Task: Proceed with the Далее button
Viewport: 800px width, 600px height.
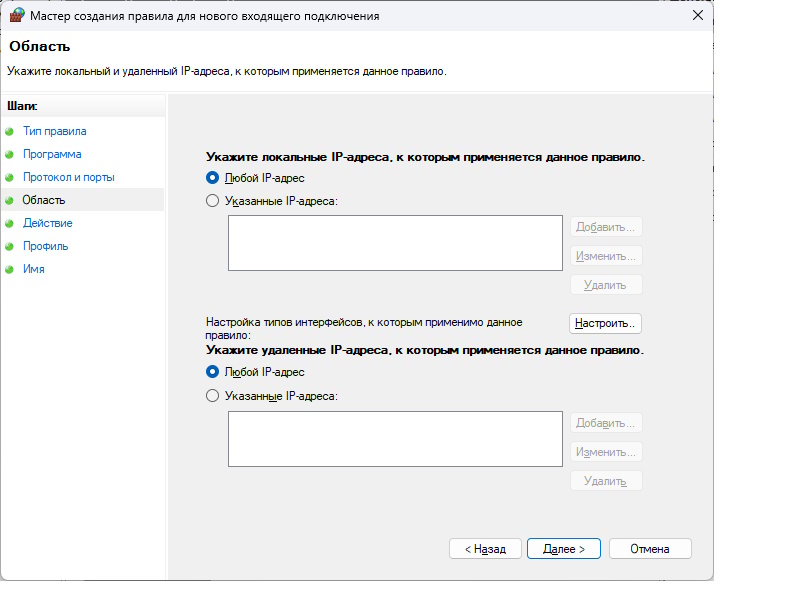Action: (x=563, y=549)
